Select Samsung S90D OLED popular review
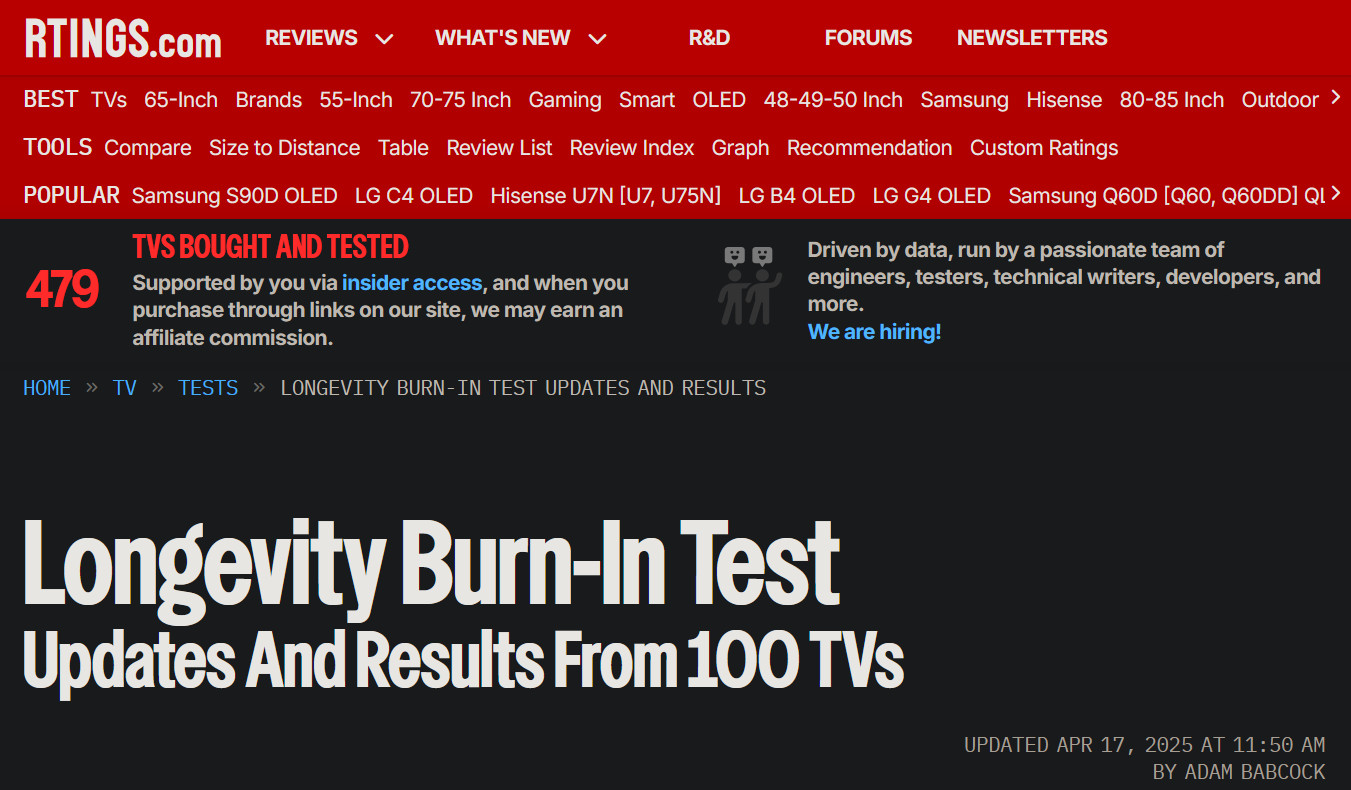This screenshot has height=790, width=1351. (x=234, y=195)
